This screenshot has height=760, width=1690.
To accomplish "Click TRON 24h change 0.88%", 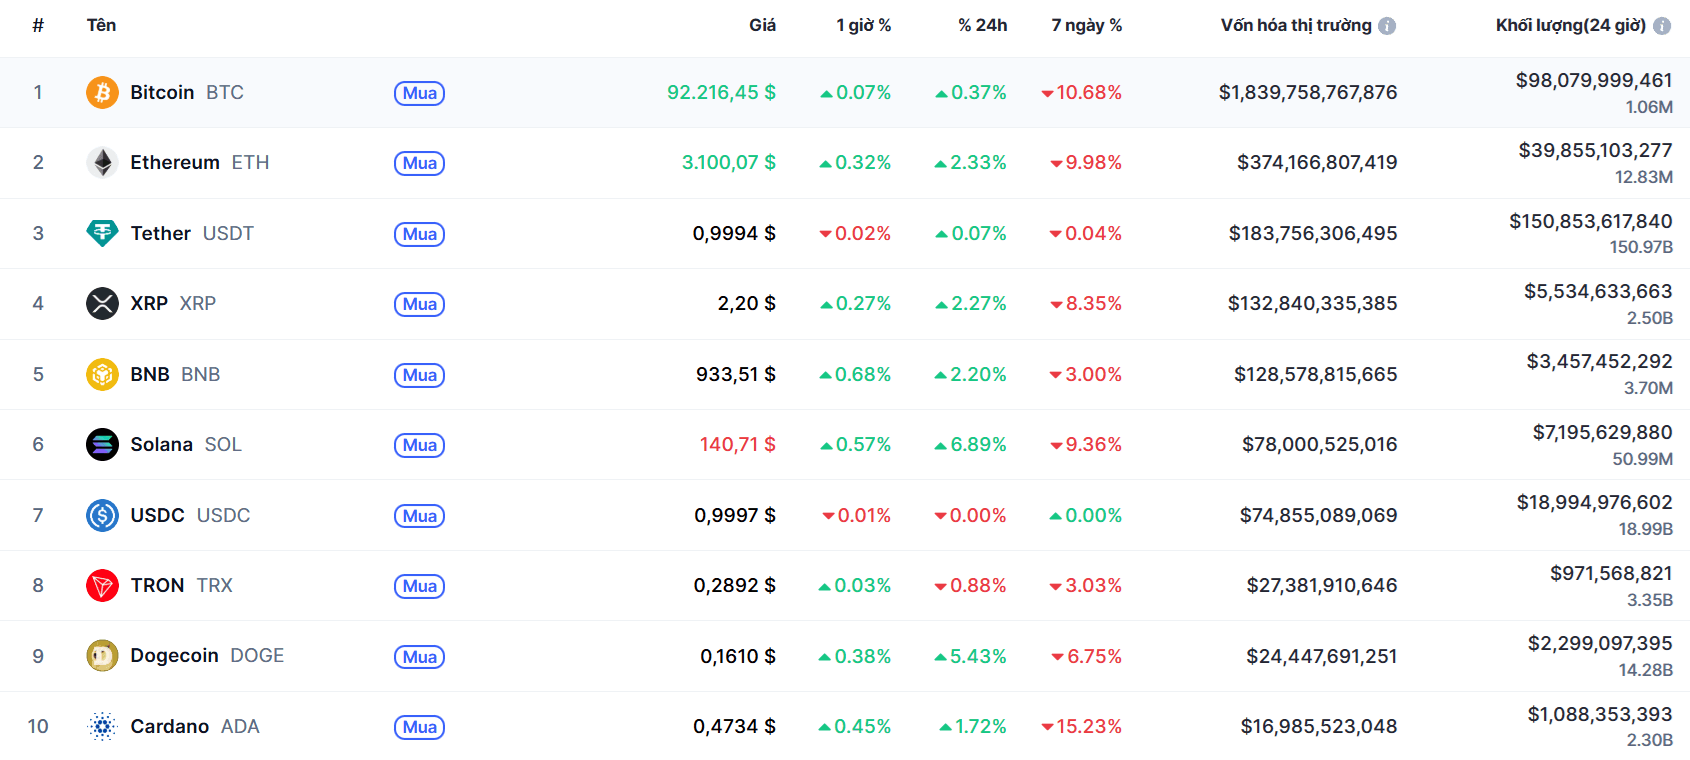I will (x=970, y=585).
